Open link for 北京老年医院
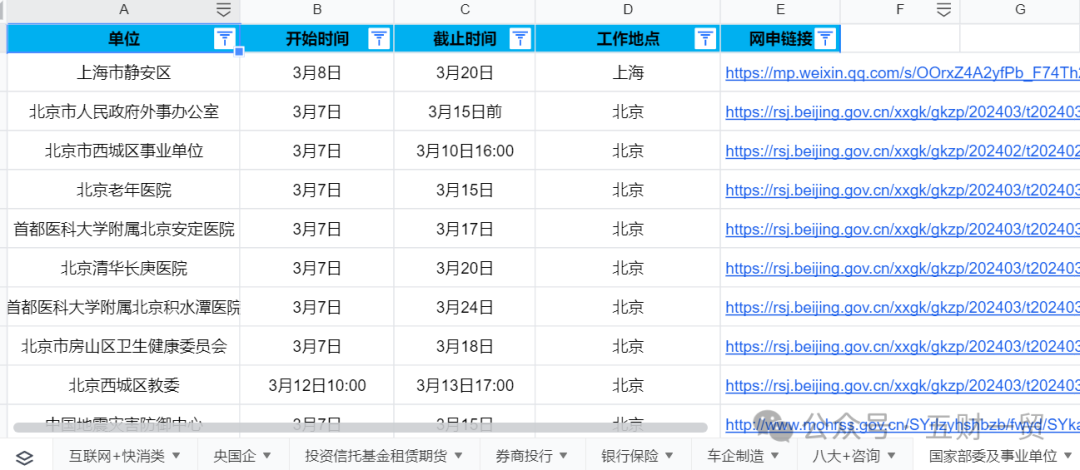Screen dimensions: 1080x470 (x=902, y=190)
